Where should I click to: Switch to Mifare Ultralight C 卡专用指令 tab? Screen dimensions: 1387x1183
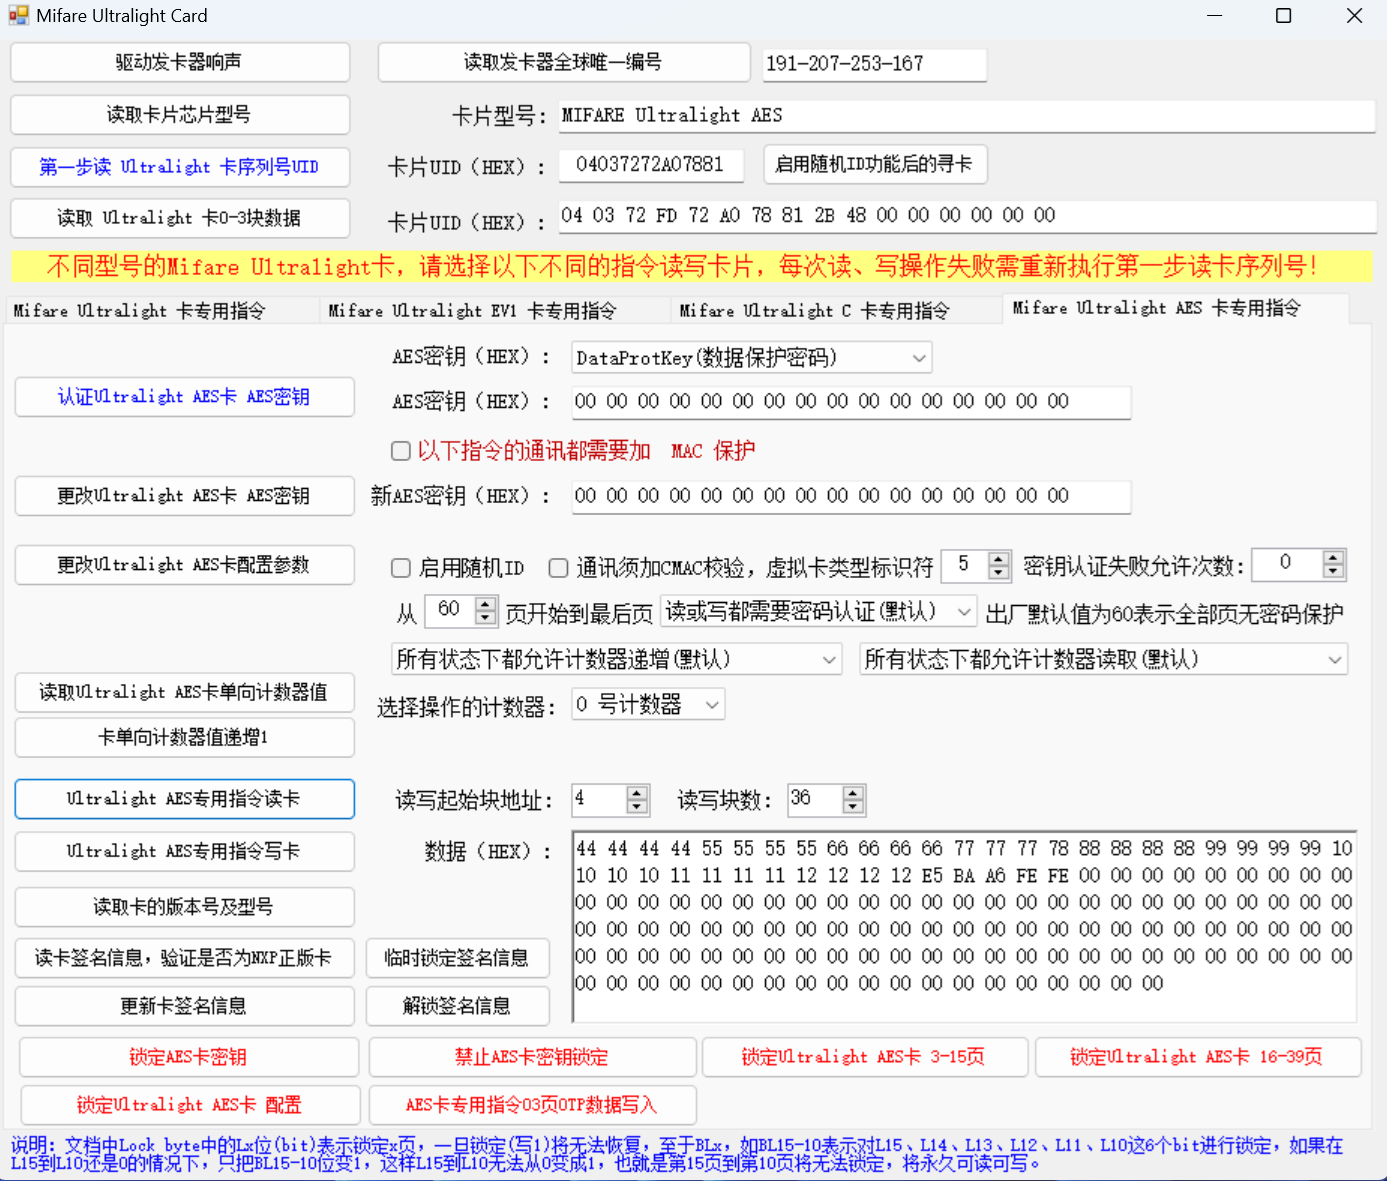pyautogui.click(x=814, y=311)
